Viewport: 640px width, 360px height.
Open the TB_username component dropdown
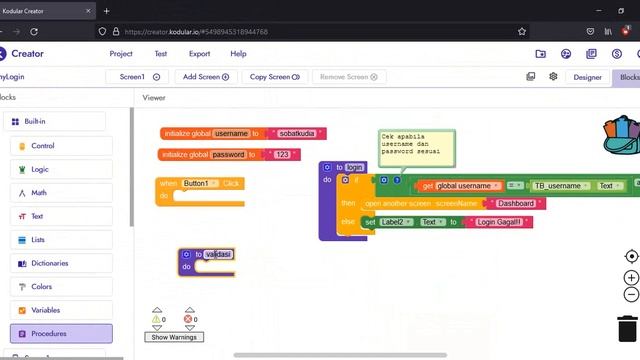tap(561, 186)
